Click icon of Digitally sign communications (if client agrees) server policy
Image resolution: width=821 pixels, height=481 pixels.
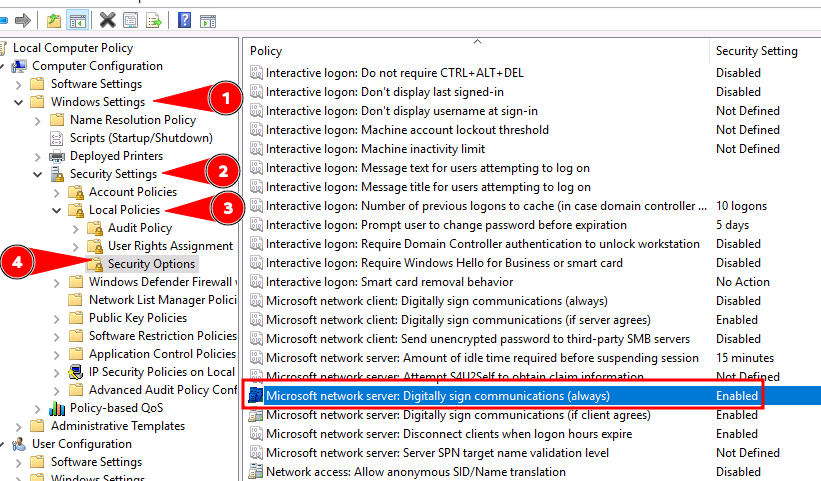pyautogui.click(x=256, y=416)
